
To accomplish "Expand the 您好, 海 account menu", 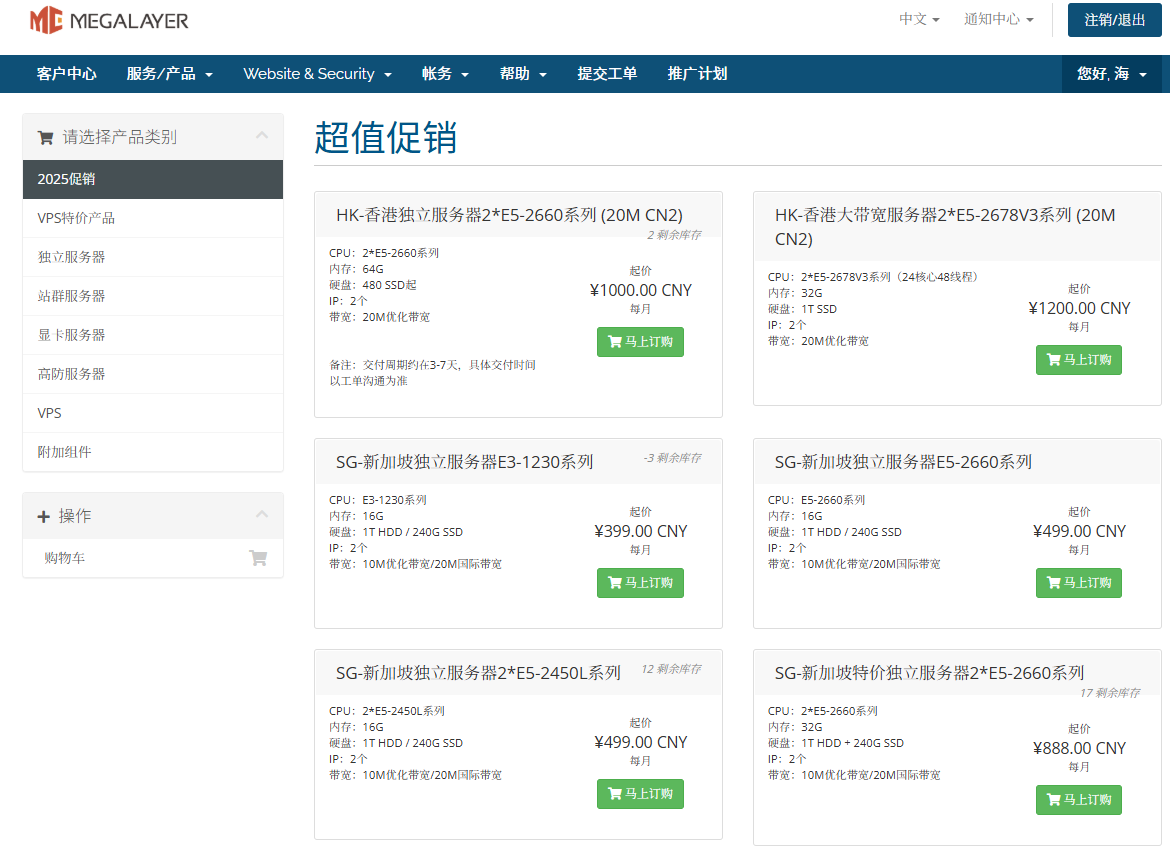I will [x=1111, y=74].
